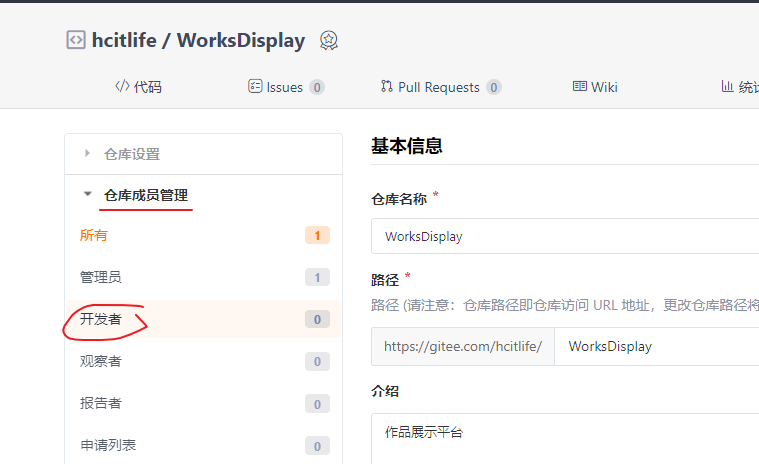Click the Pull Requests branch icon
Image resolution: width=759 pixels, height=464 pixels.
[386, 86]
